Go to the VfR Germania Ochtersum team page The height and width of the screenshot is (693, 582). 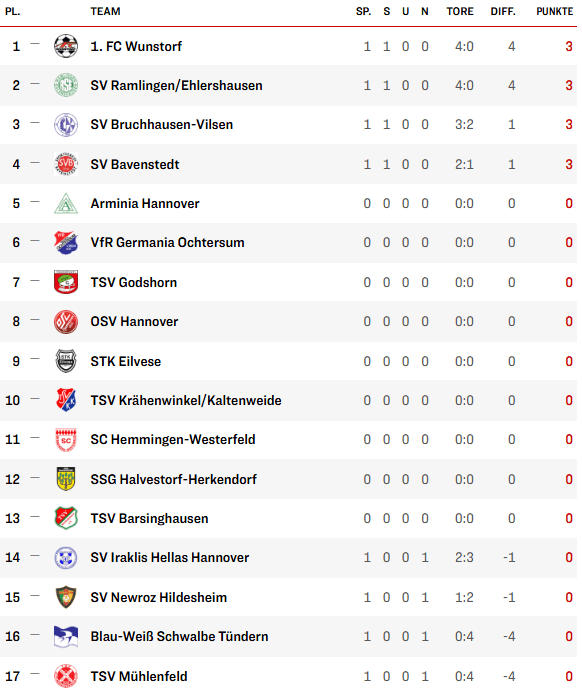coord(167,243)
